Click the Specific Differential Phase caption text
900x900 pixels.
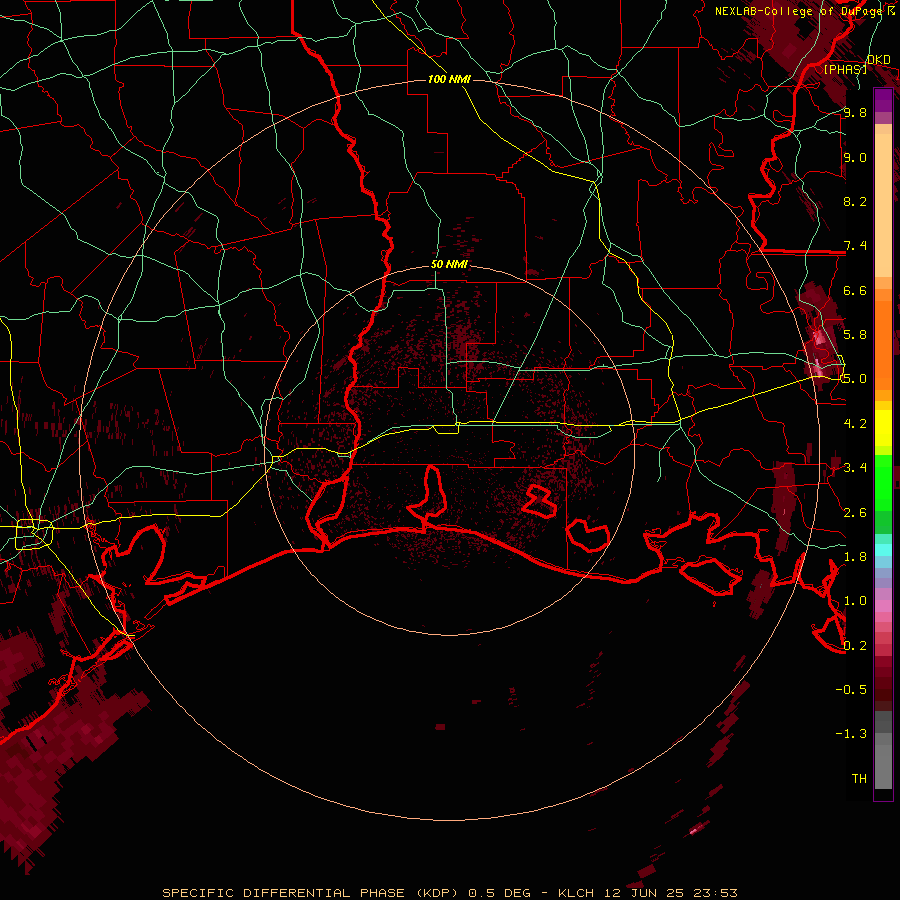(449, 893)
